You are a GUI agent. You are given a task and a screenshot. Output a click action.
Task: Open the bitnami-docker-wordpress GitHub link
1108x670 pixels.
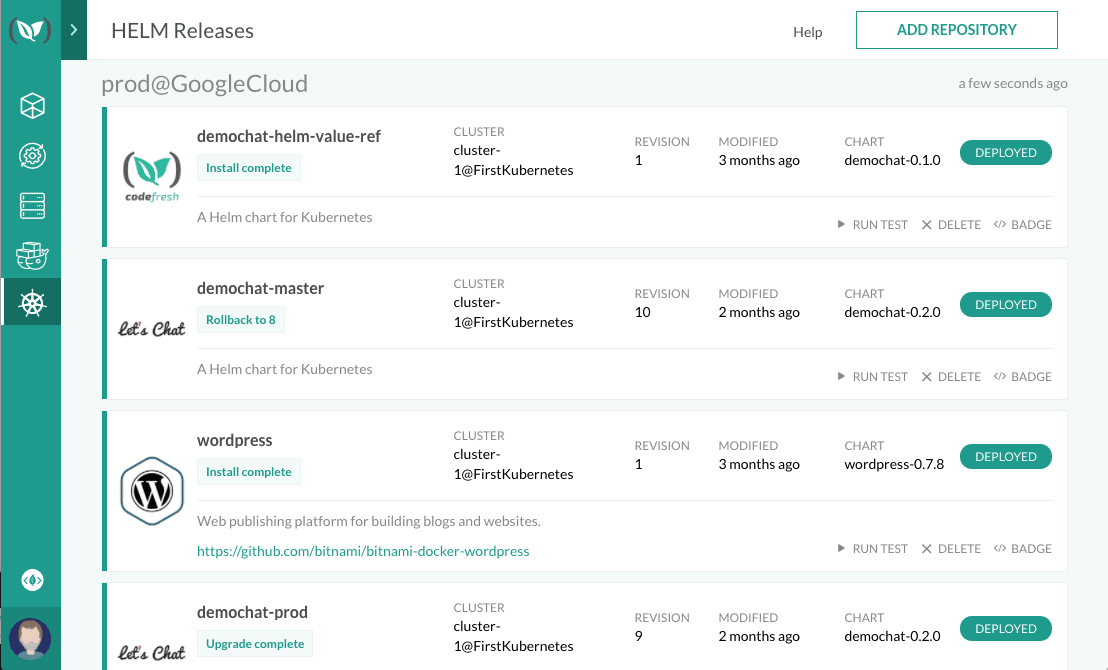[x=363, y=551]
